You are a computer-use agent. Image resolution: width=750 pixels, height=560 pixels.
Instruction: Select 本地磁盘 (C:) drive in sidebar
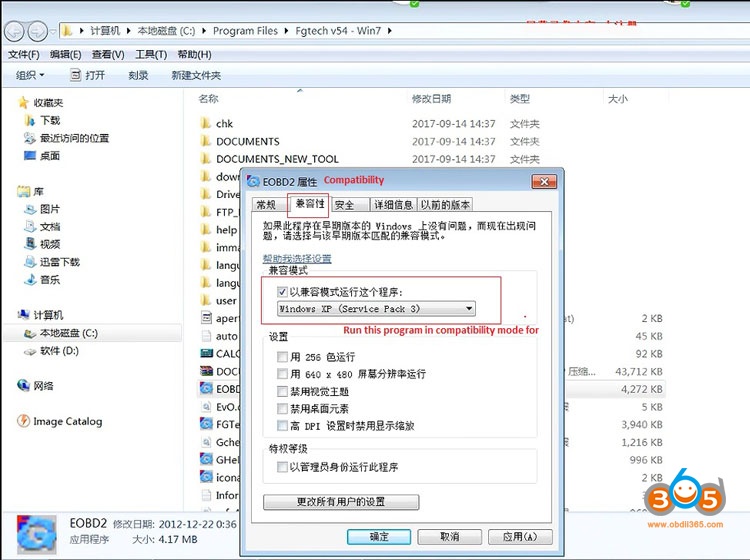[x=68, y=333]
